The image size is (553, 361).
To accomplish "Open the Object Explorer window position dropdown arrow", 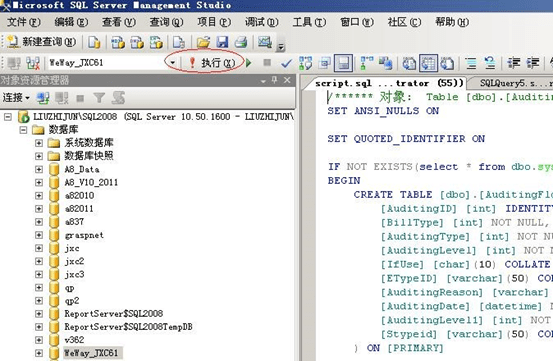I will (x=263, y=81).
